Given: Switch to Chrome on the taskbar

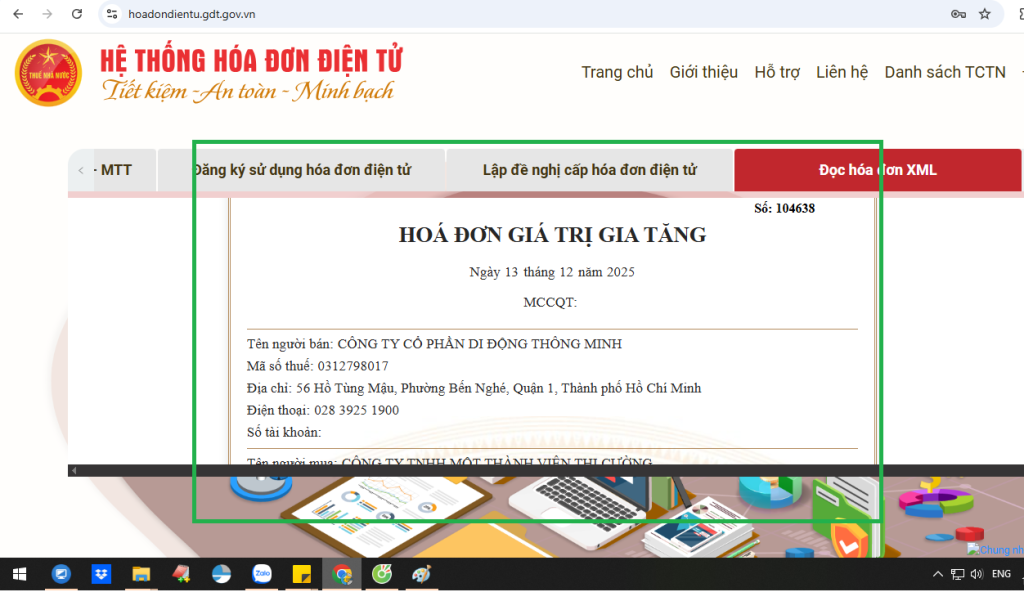Looking at the screenshot, I should click(x=342, y=574).
